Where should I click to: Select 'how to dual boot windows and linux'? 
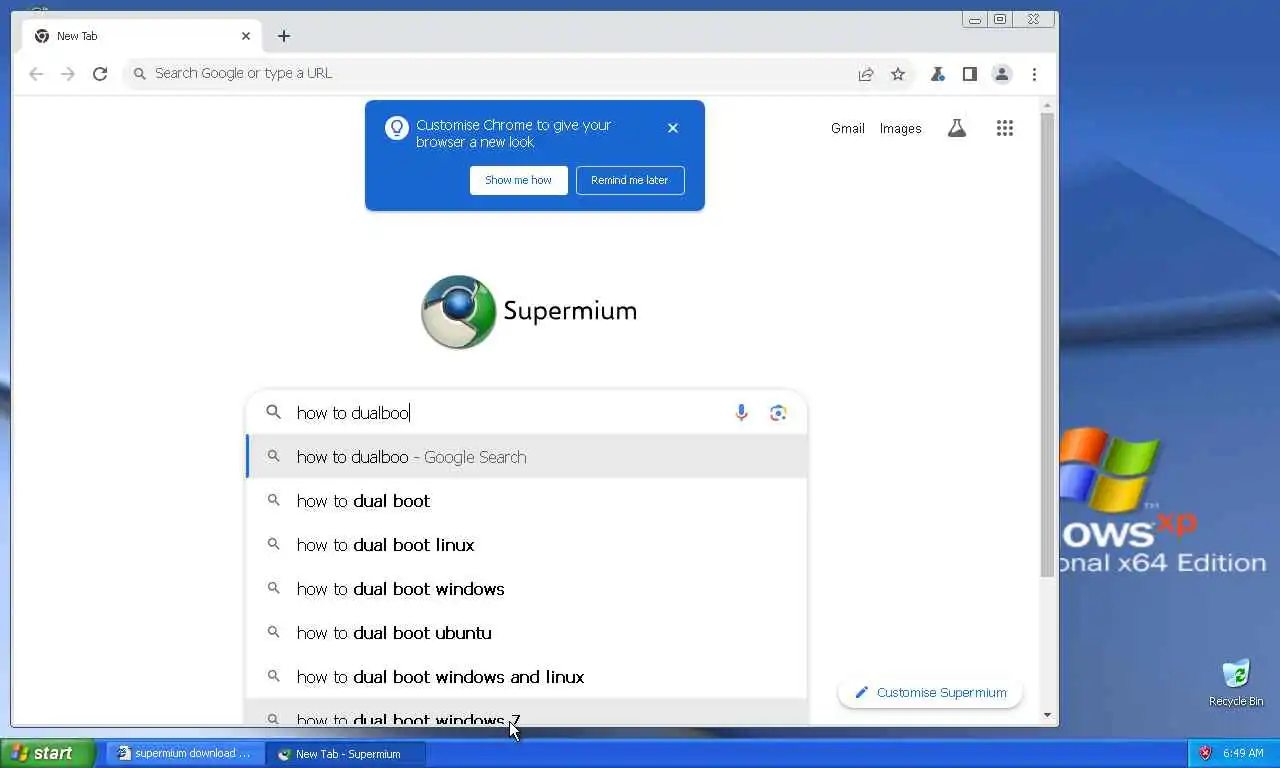point(527,677)
